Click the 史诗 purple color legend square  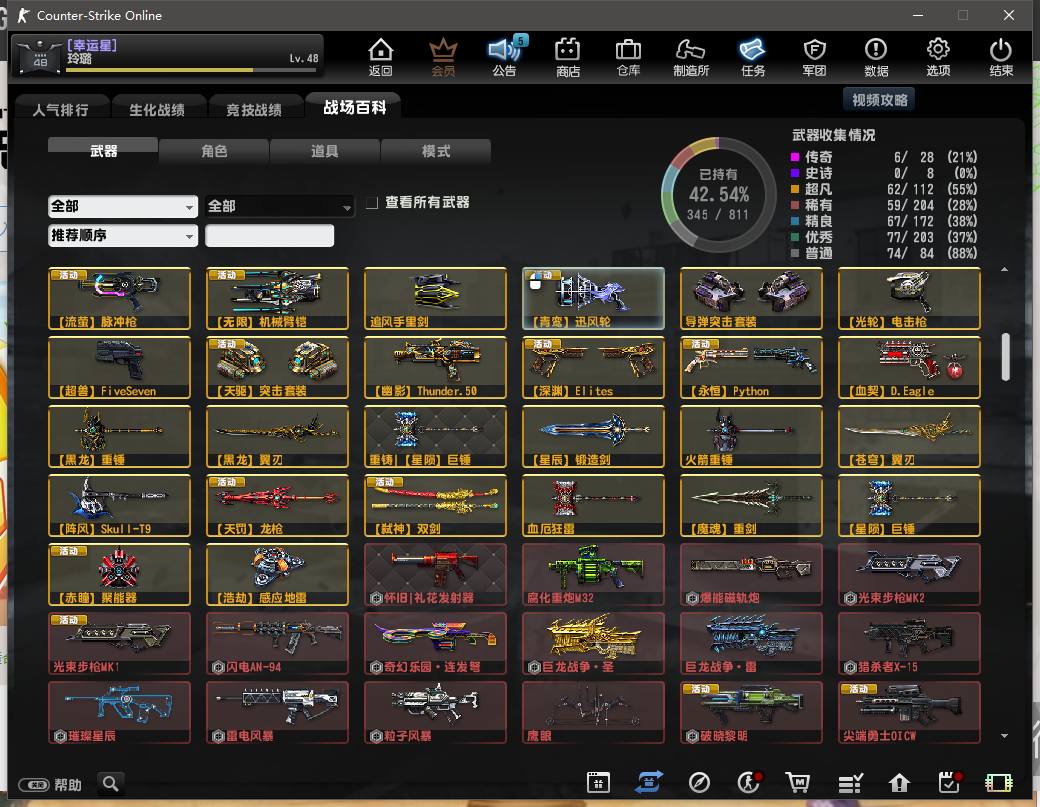pos(795,173)
